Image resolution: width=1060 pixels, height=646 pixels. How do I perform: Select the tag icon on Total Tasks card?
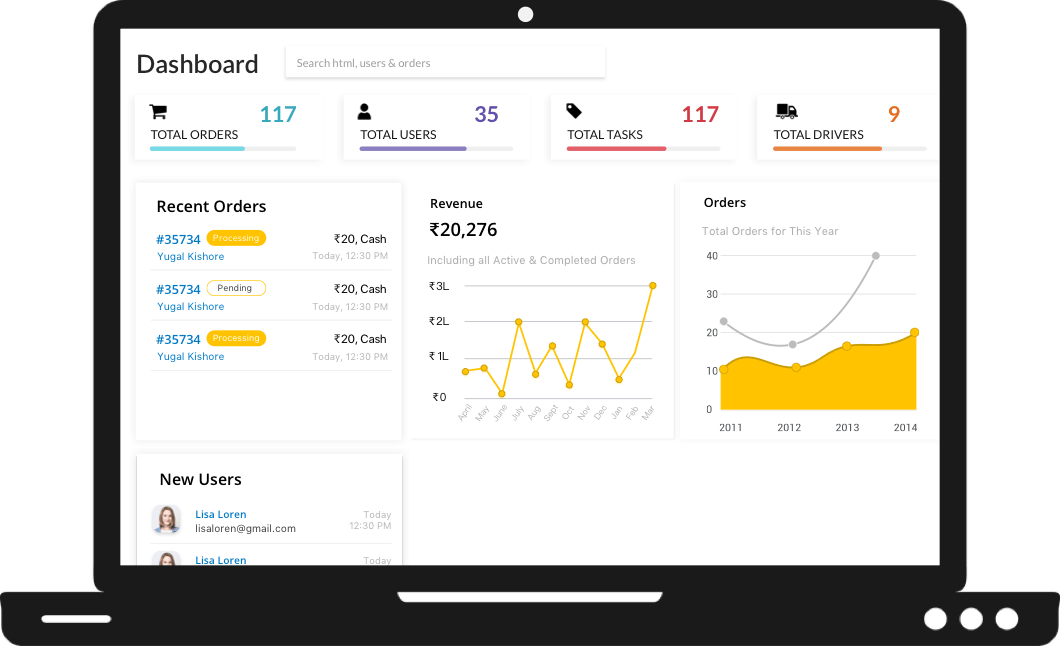pos(575,110)
